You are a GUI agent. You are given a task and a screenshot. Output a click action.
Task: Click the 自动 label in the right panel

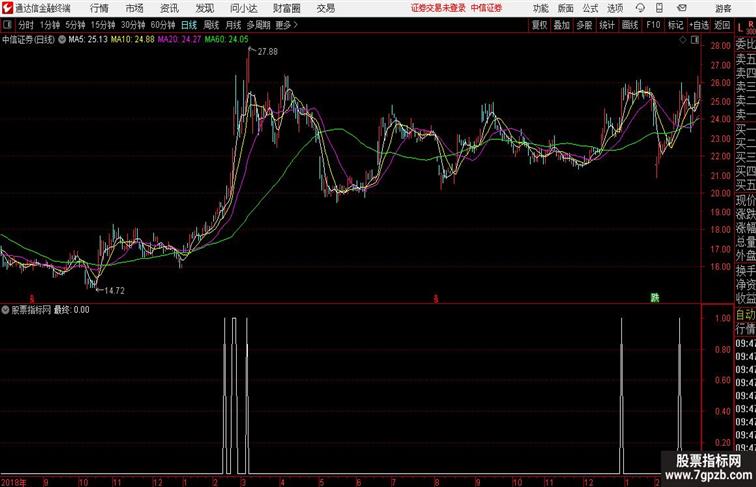(745, 315)
